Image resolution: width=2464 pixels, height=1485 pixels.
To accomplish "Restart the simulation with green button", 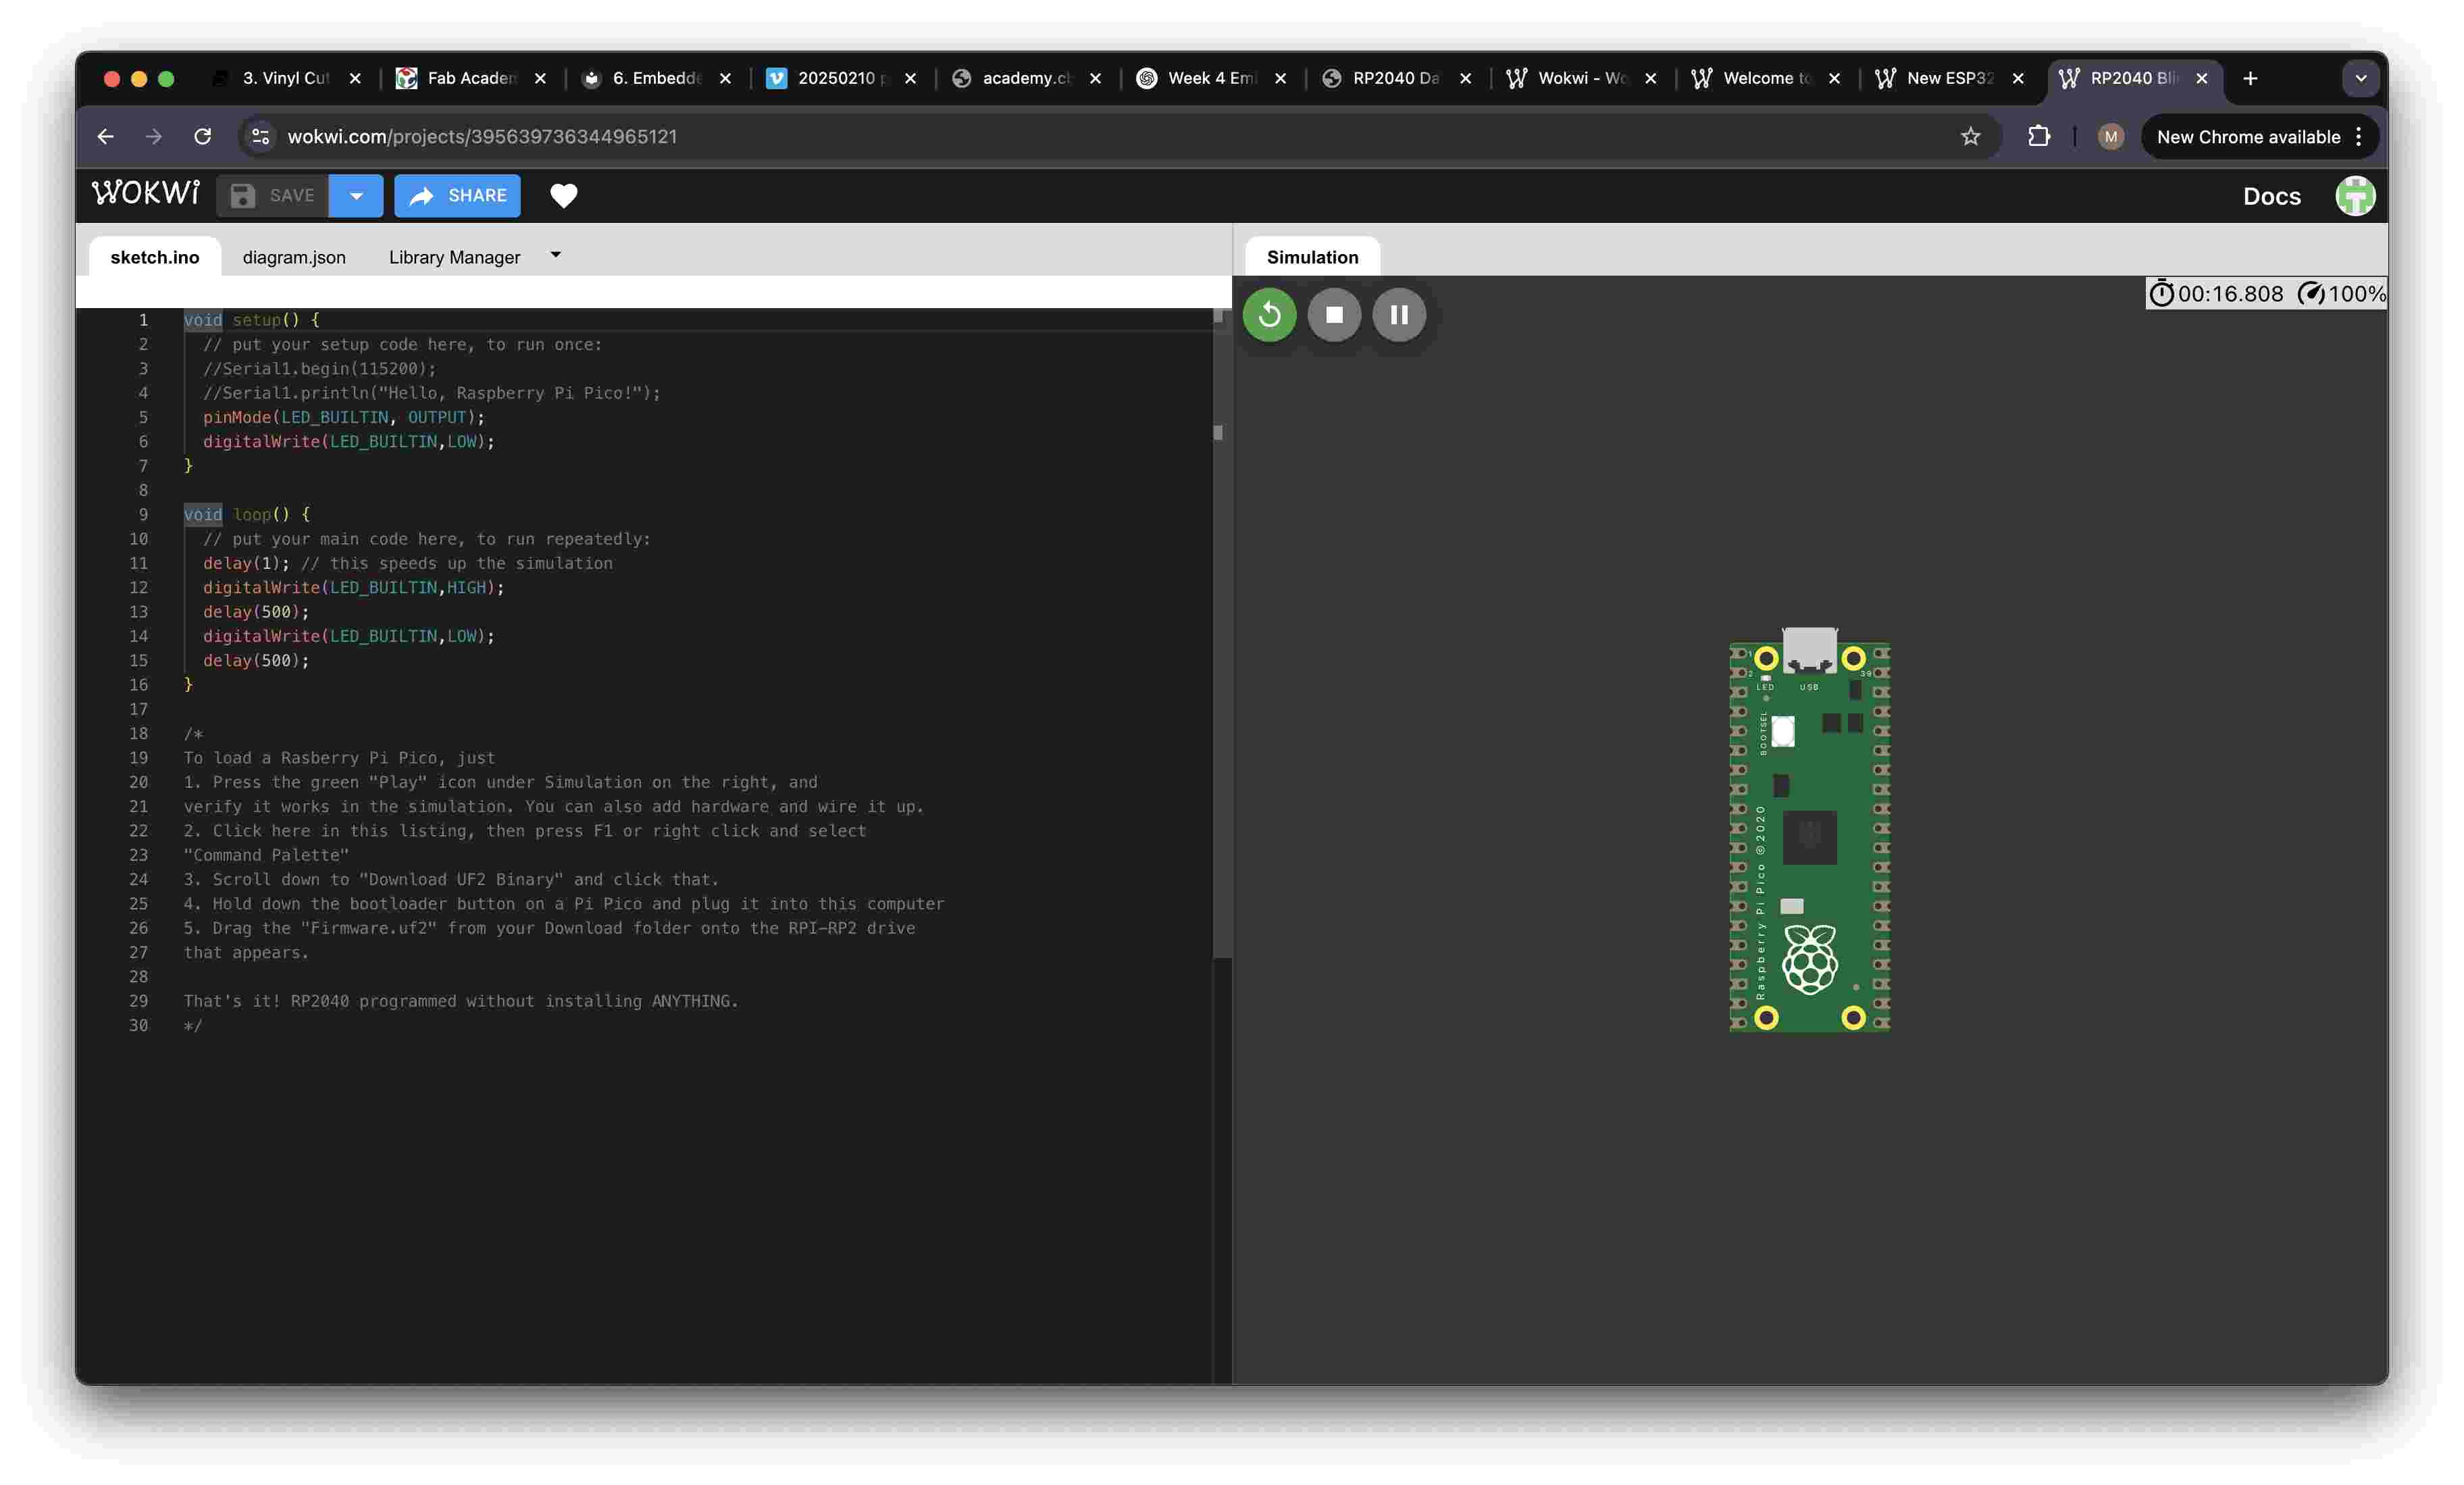I will (x=1269, y=315).
